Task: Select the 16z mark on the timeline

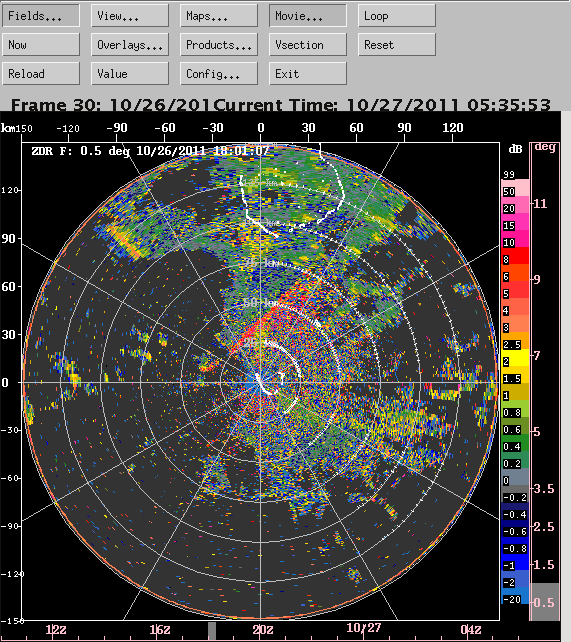Action: click(x=160, y=629)
